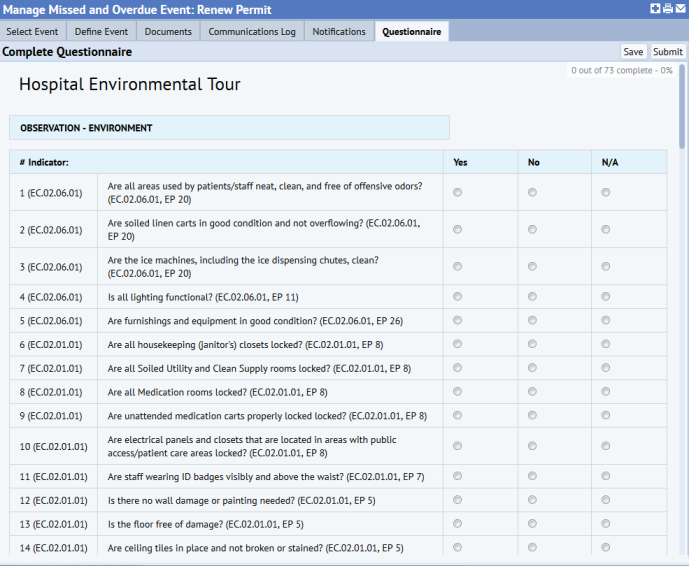Go to the Documents tab
Viewport: 689px width, 567px height.
pos(168,32)
